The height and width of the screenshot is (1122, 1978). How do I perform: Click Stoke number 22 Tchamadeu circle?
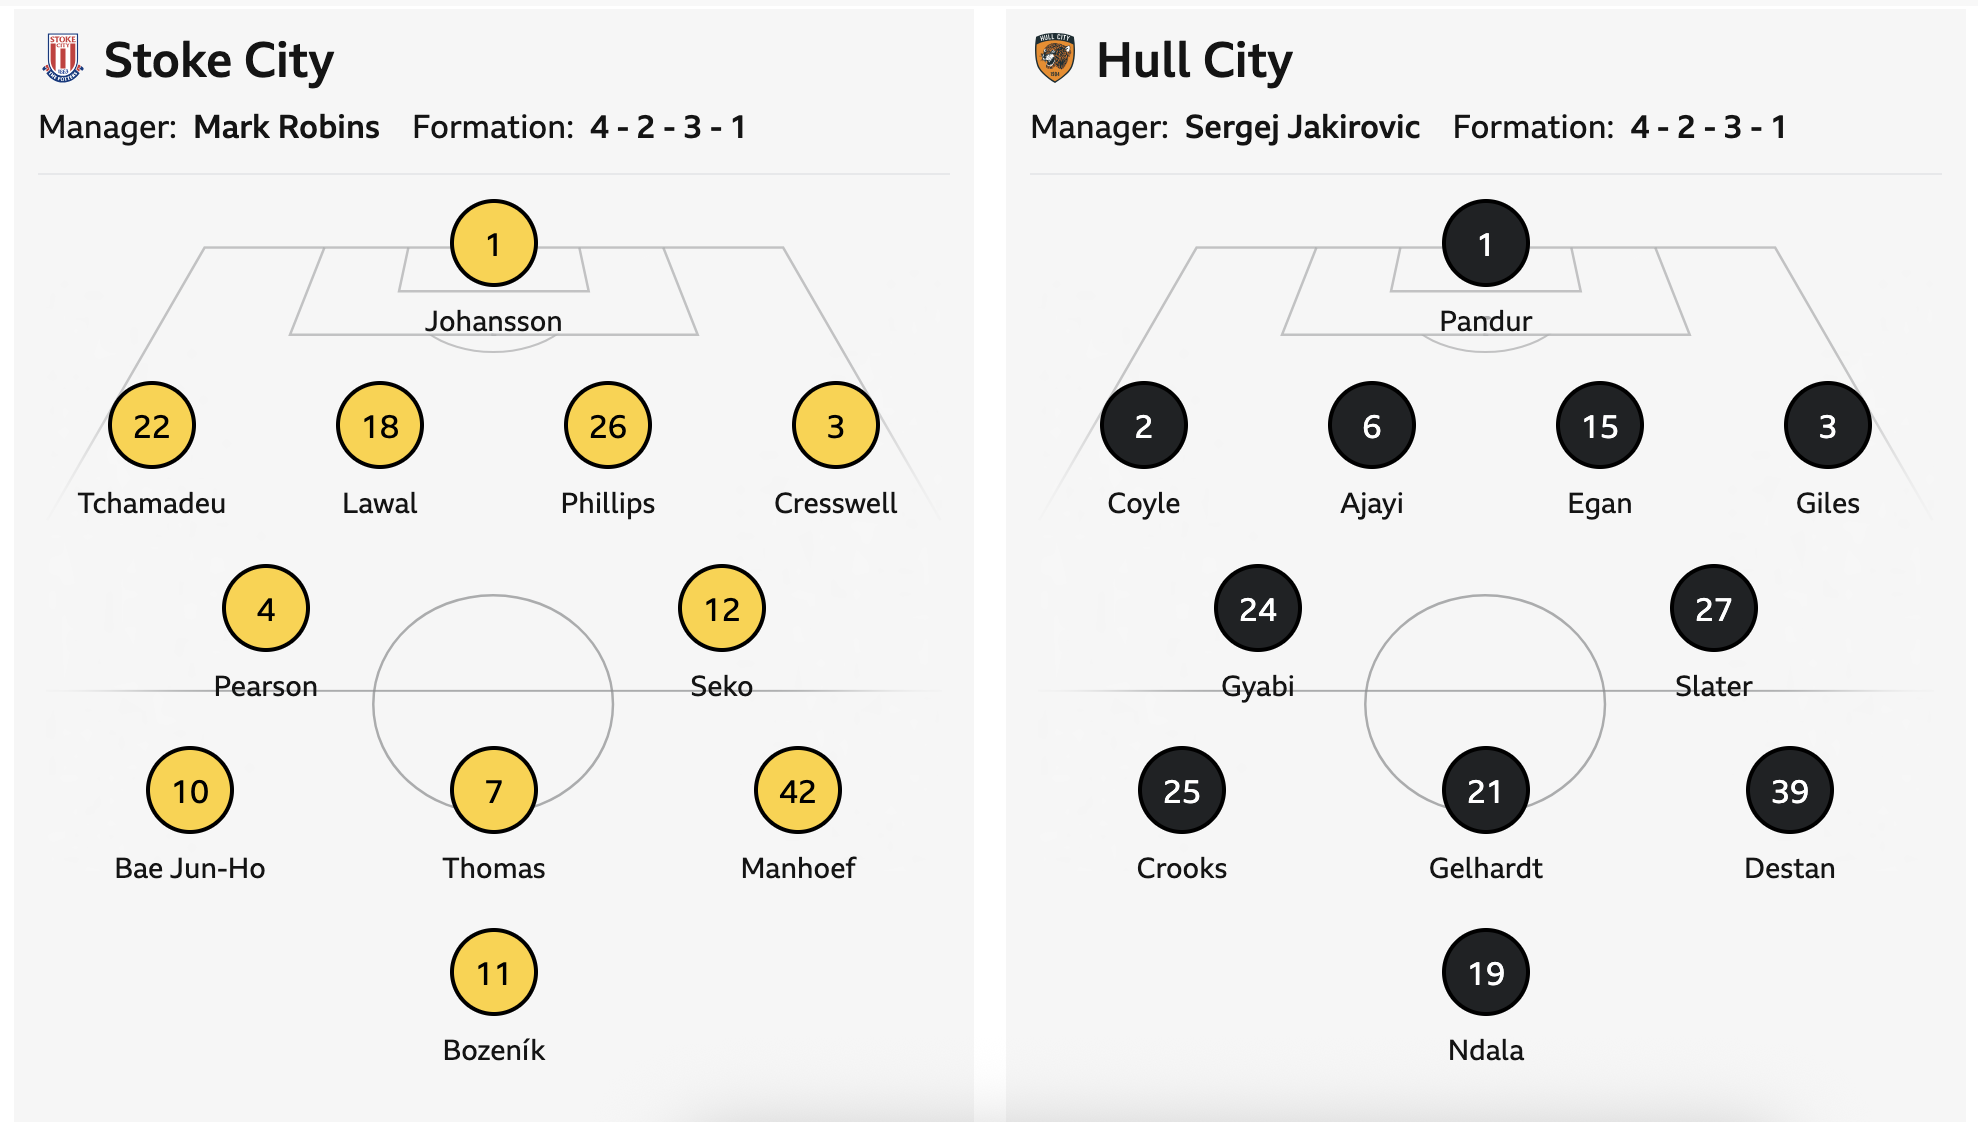coord(152,426)
